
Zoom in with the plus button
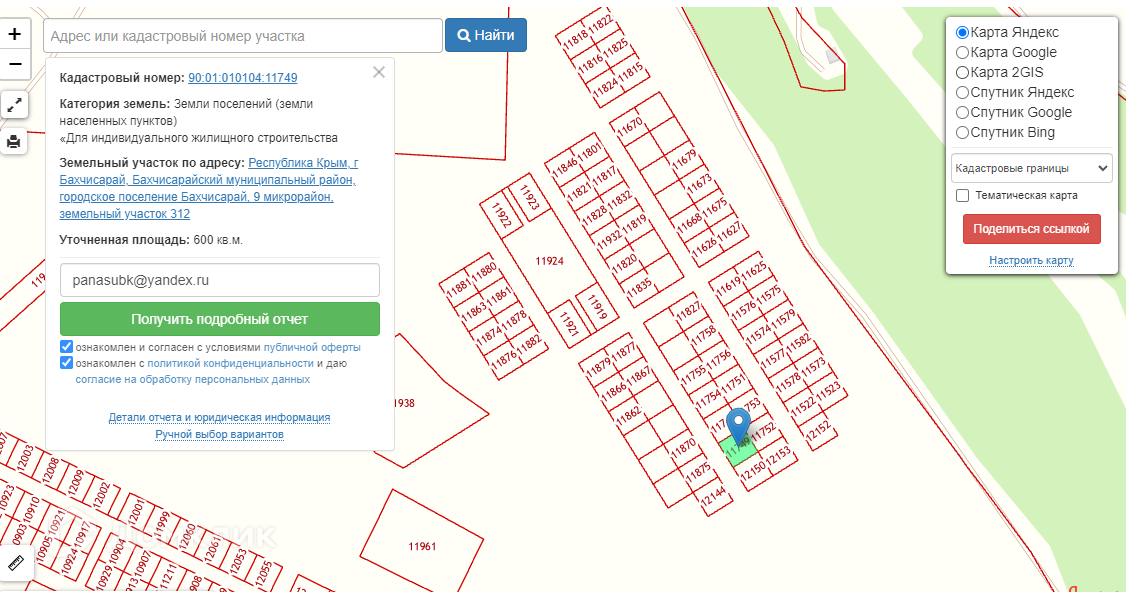(14, 34)
